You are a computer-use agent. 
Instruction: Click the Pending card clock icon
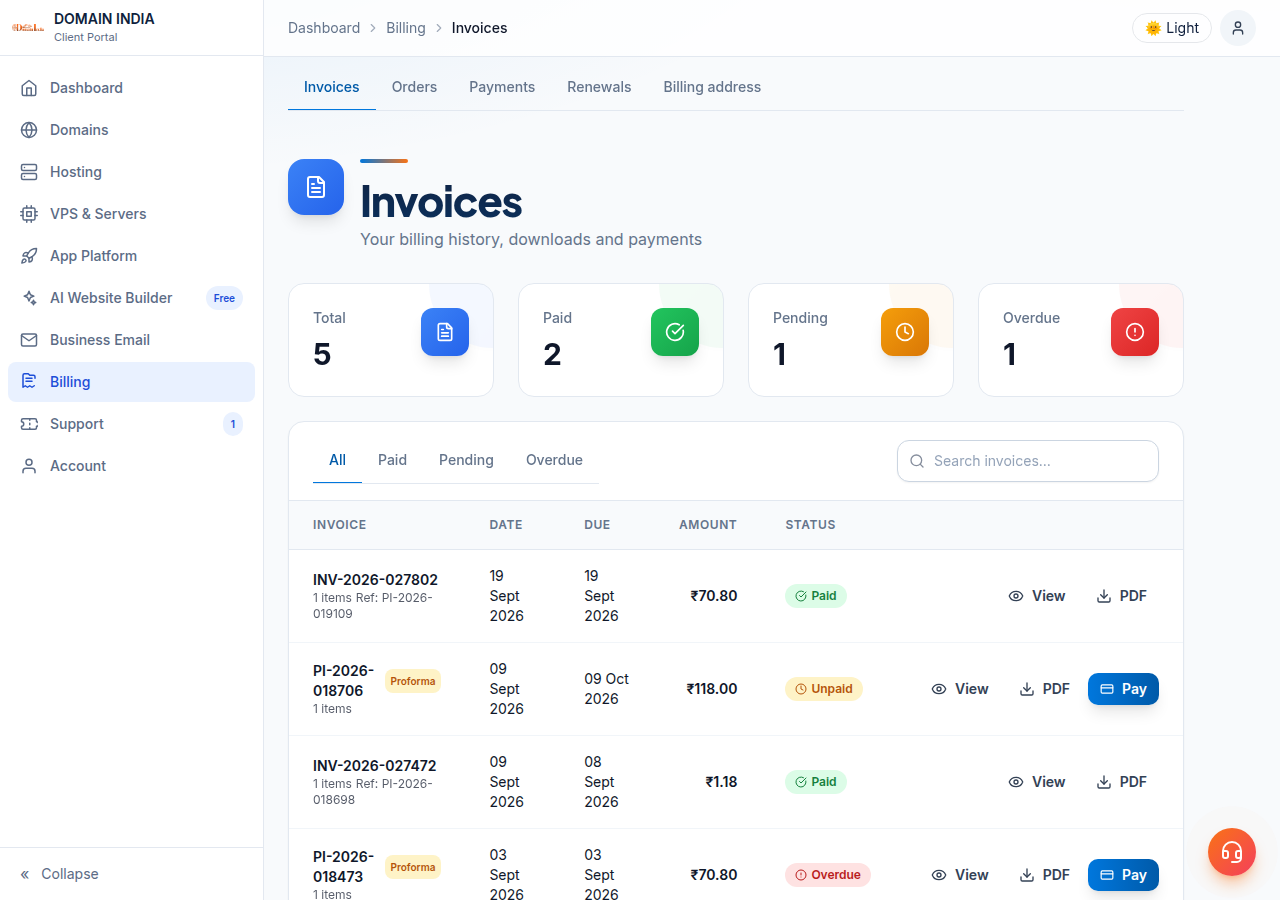click(905, 332)
